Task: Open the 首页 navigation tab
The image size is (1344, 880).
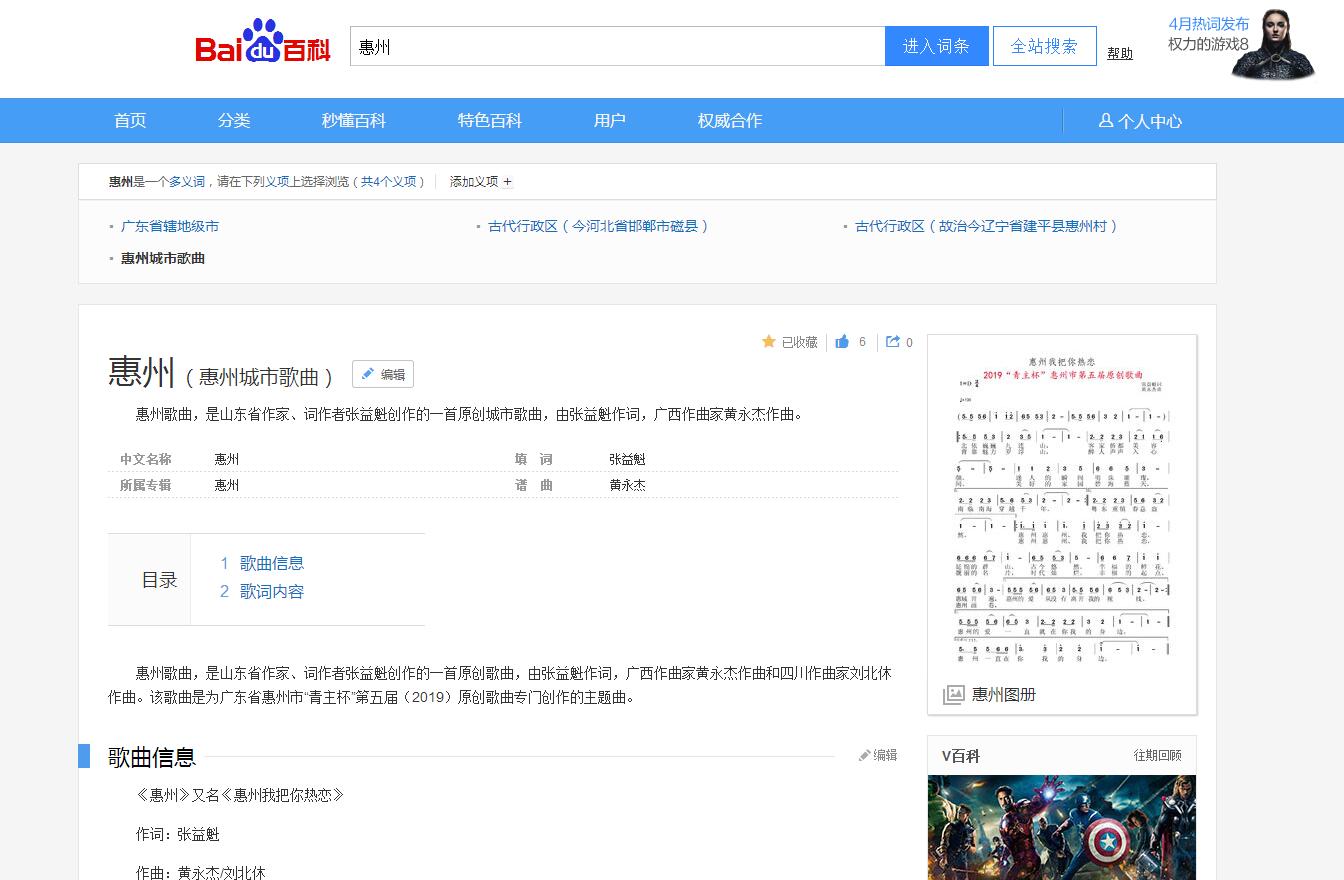Action: pyautogui.click(x=130, y=121)
